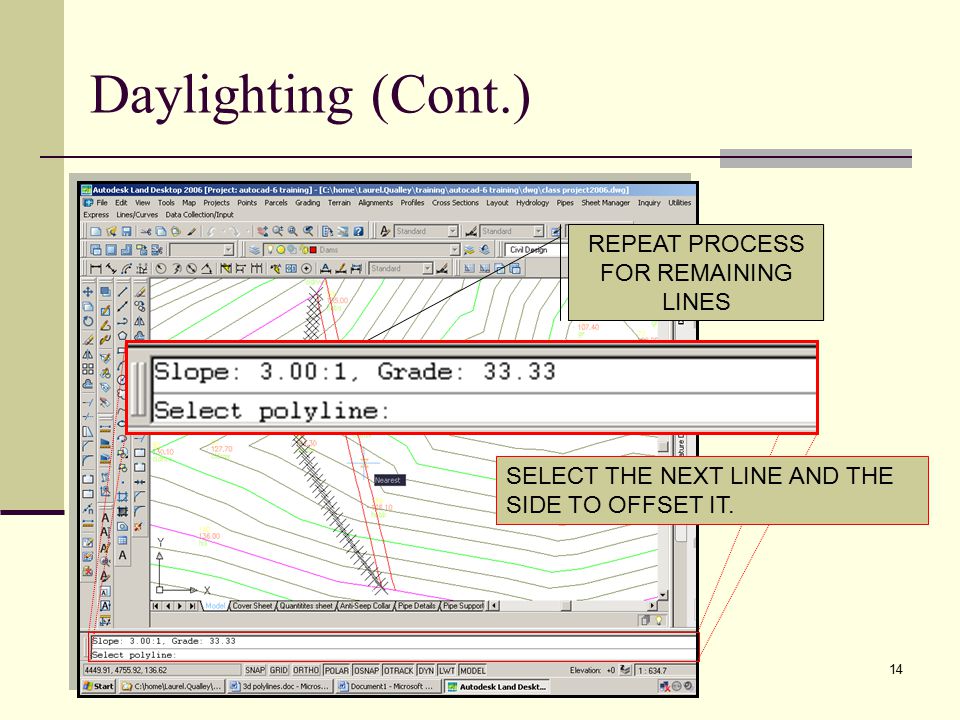
Task: Select the Array grid tool
Action: (x=88, y=369)
